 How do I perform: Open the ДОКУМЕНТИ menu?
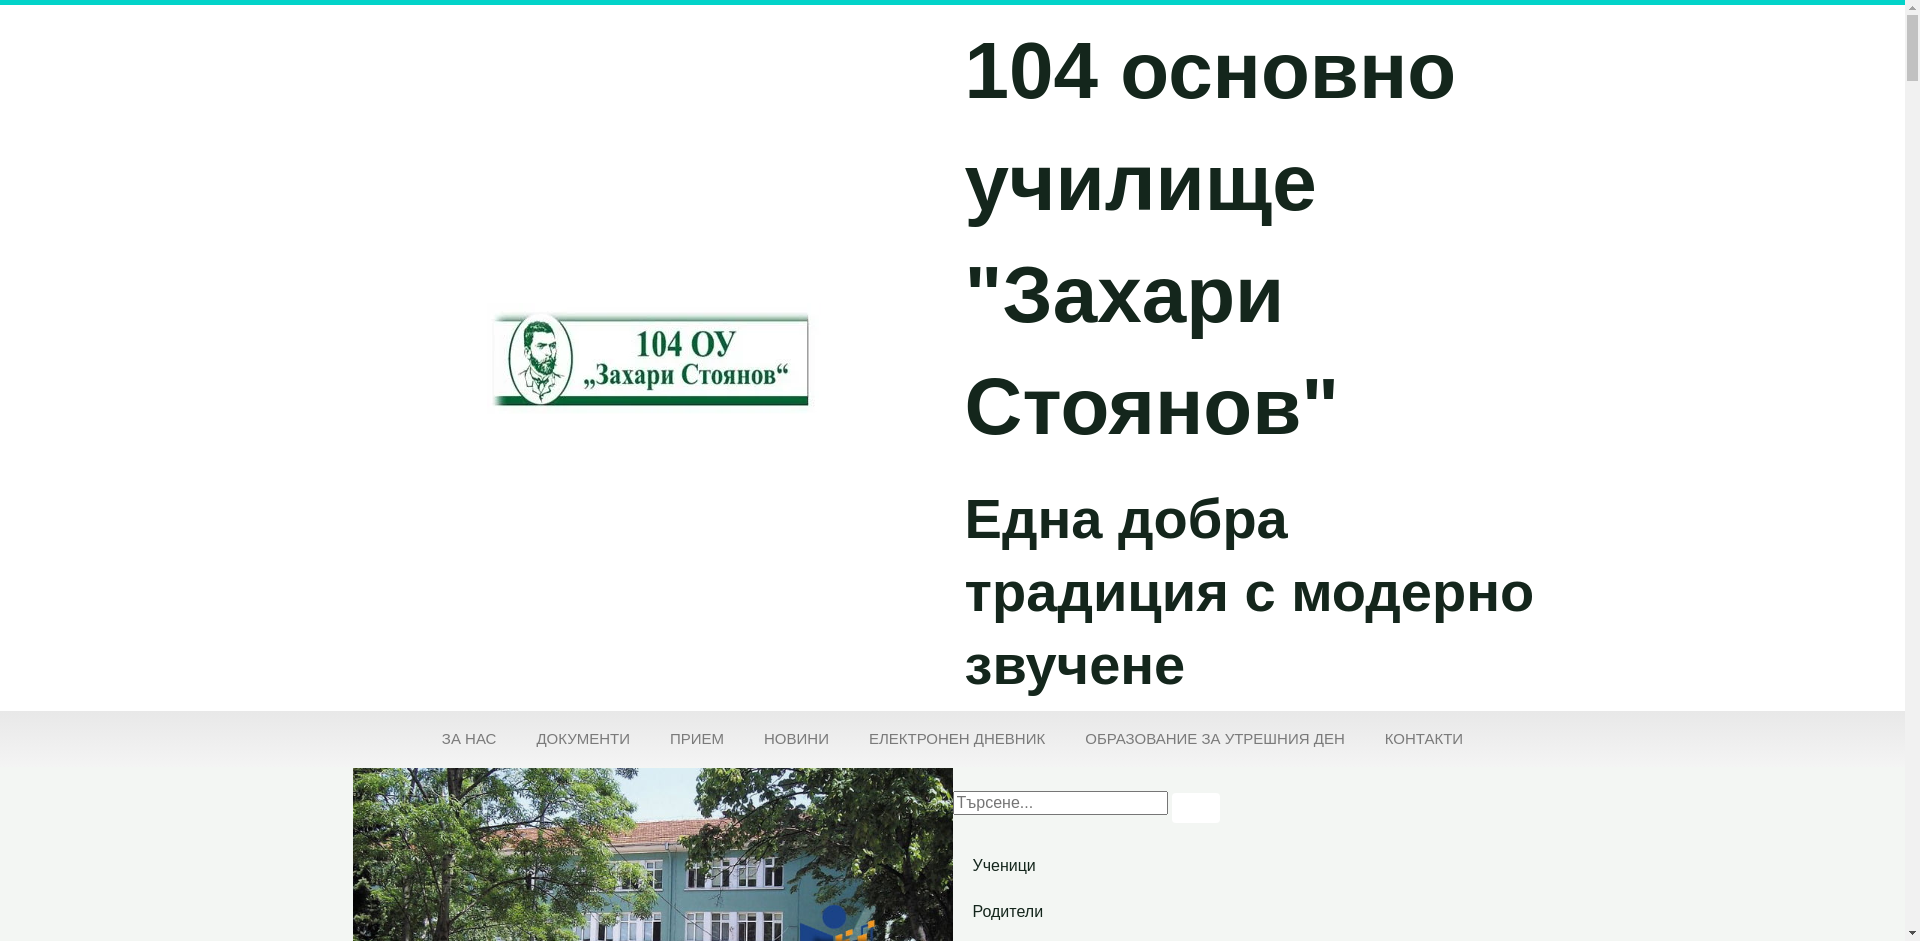pos(582,739)
